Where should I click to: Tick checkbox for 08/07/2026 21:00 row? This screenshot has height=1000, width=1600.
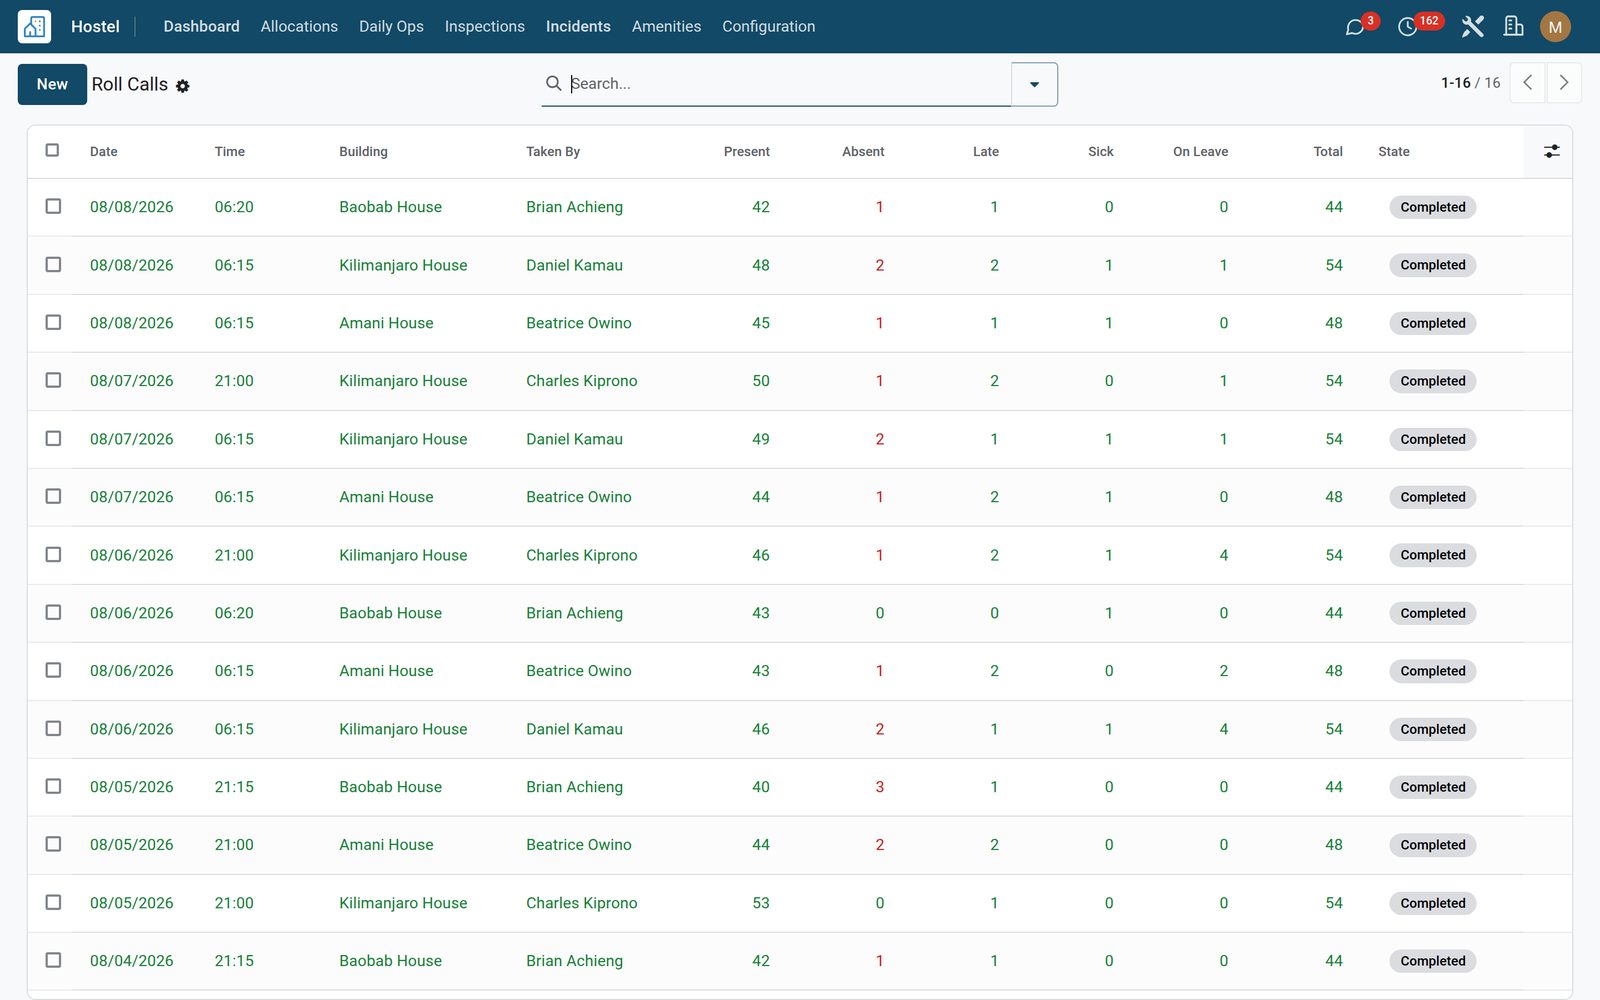pos(53,381)
